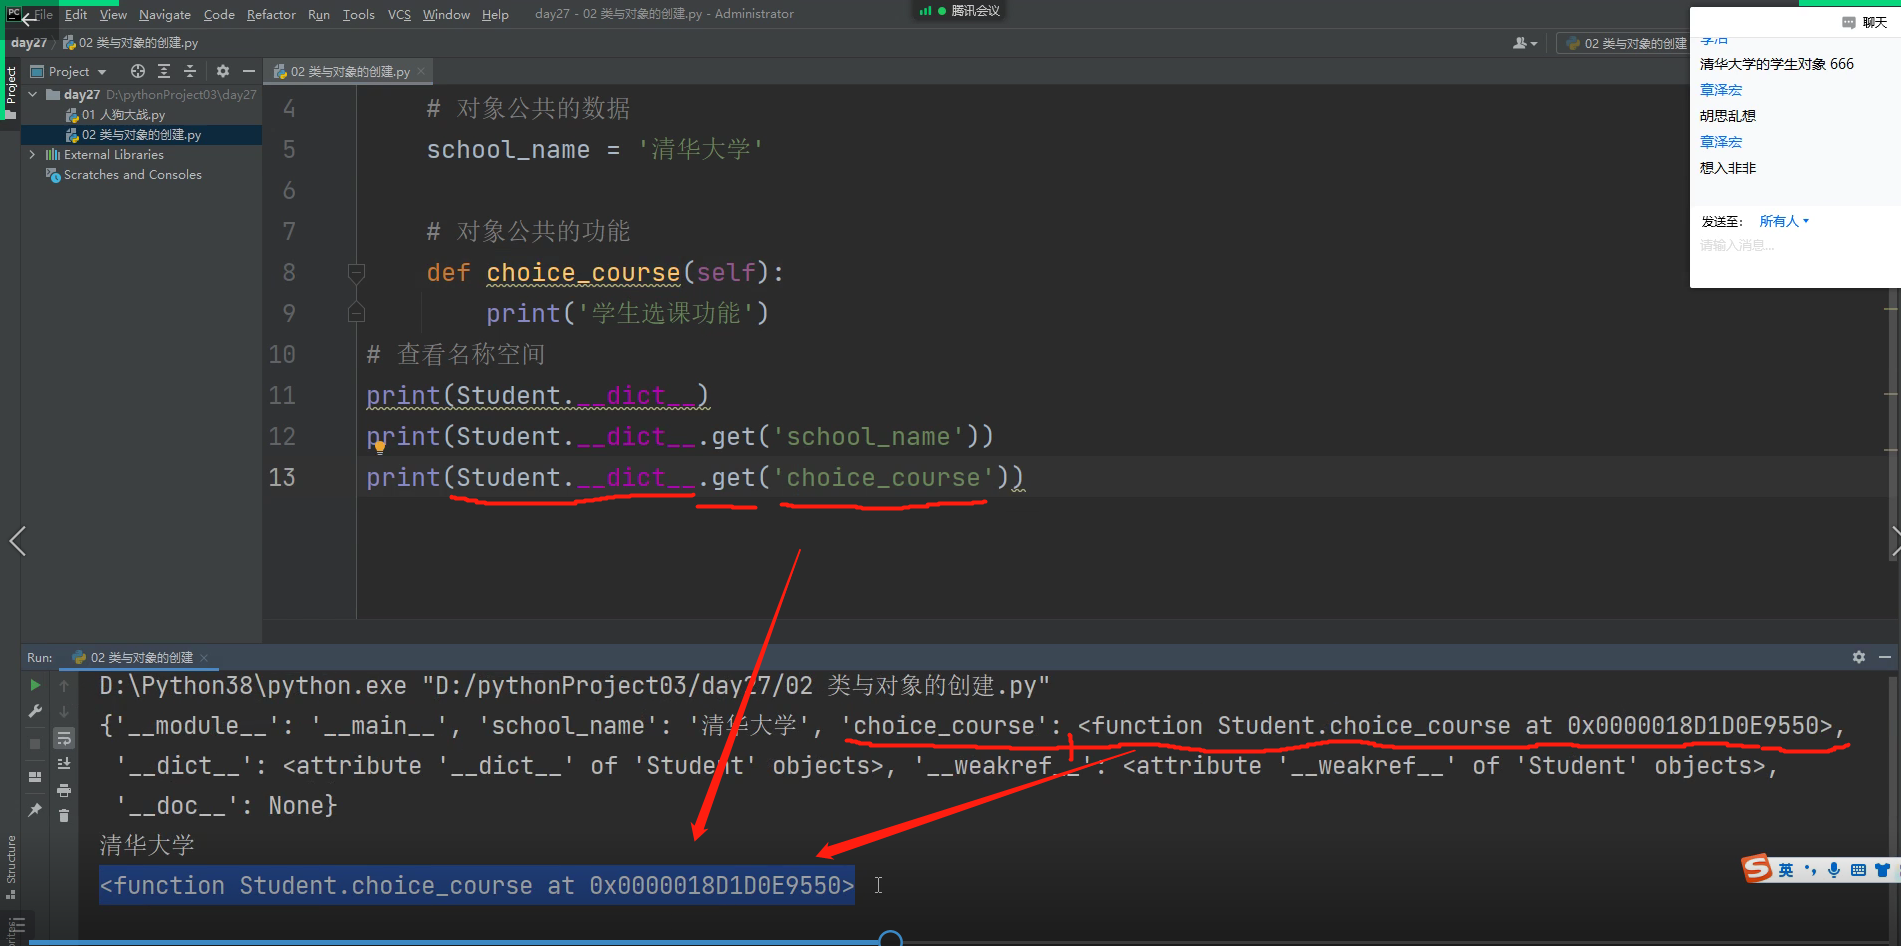Open the Help menu
This screenshot has height=946, width=1901.
[495, 14]
